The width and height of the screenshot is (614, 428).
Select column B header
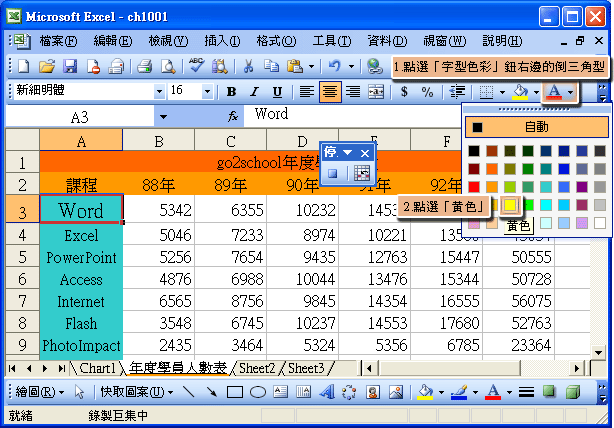coord(159,140)
